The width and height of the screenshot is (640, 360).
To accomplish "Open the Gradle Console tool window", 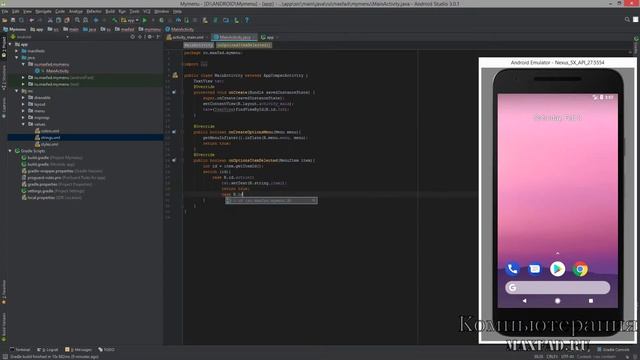I will tap(613, 350).
